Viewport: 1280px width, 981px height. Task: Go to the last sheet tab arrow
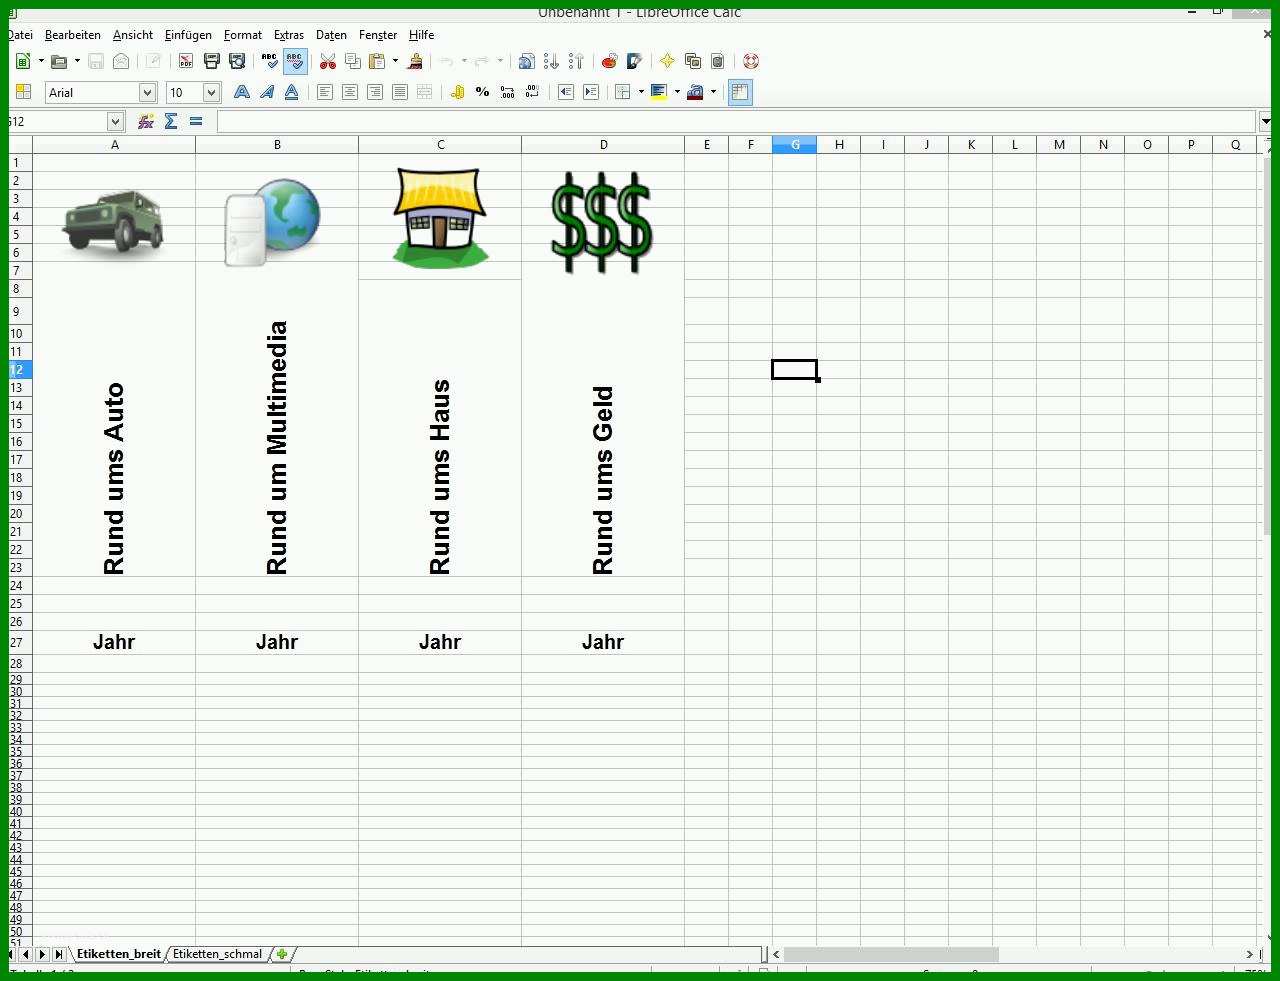click(x=59, y=954)
